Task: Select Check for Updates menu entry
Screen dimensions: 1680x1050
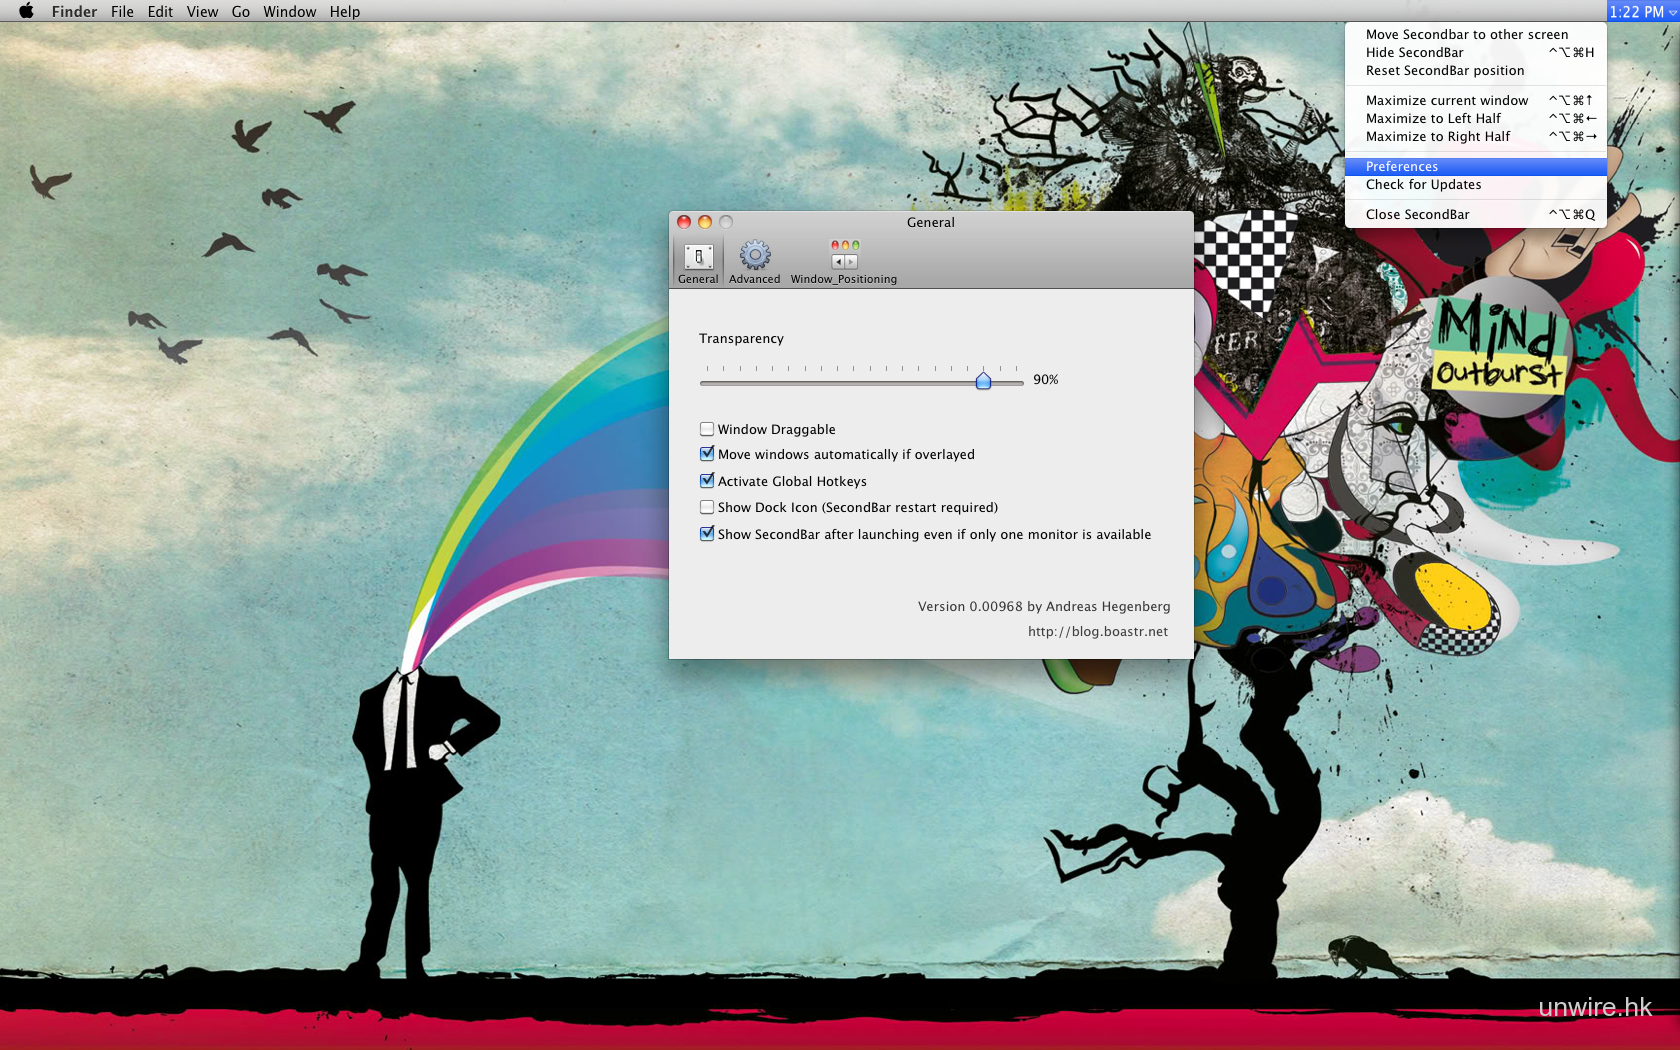Action: (1423, 185)
